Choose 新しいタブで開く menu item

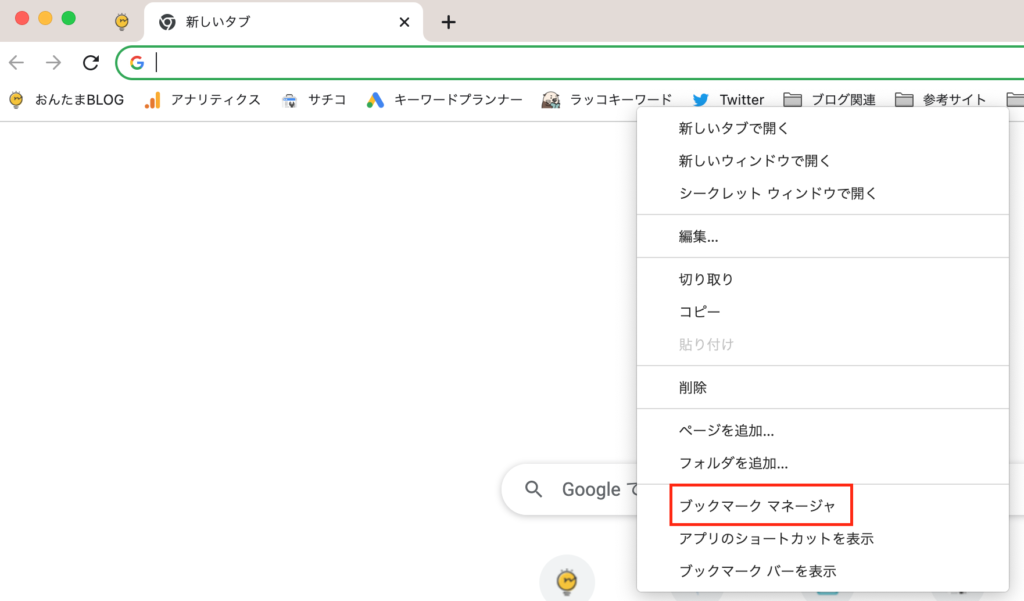pos(823,129)
